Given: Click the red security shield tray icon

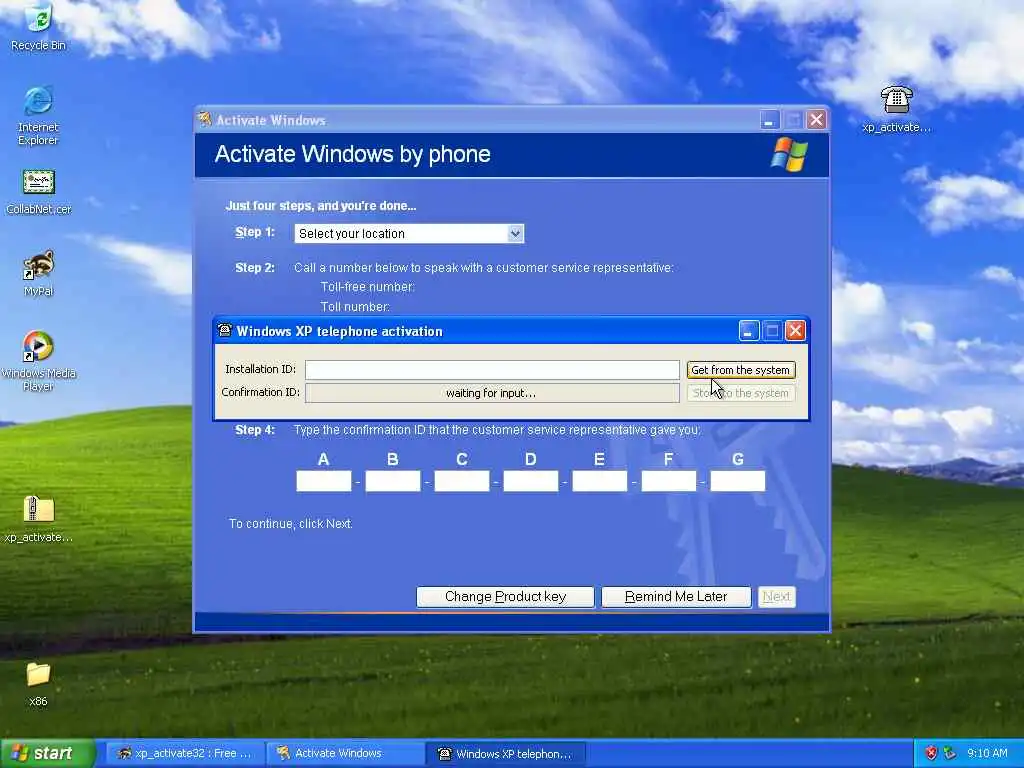Looking at the screenshot, I should pos(931,753).
